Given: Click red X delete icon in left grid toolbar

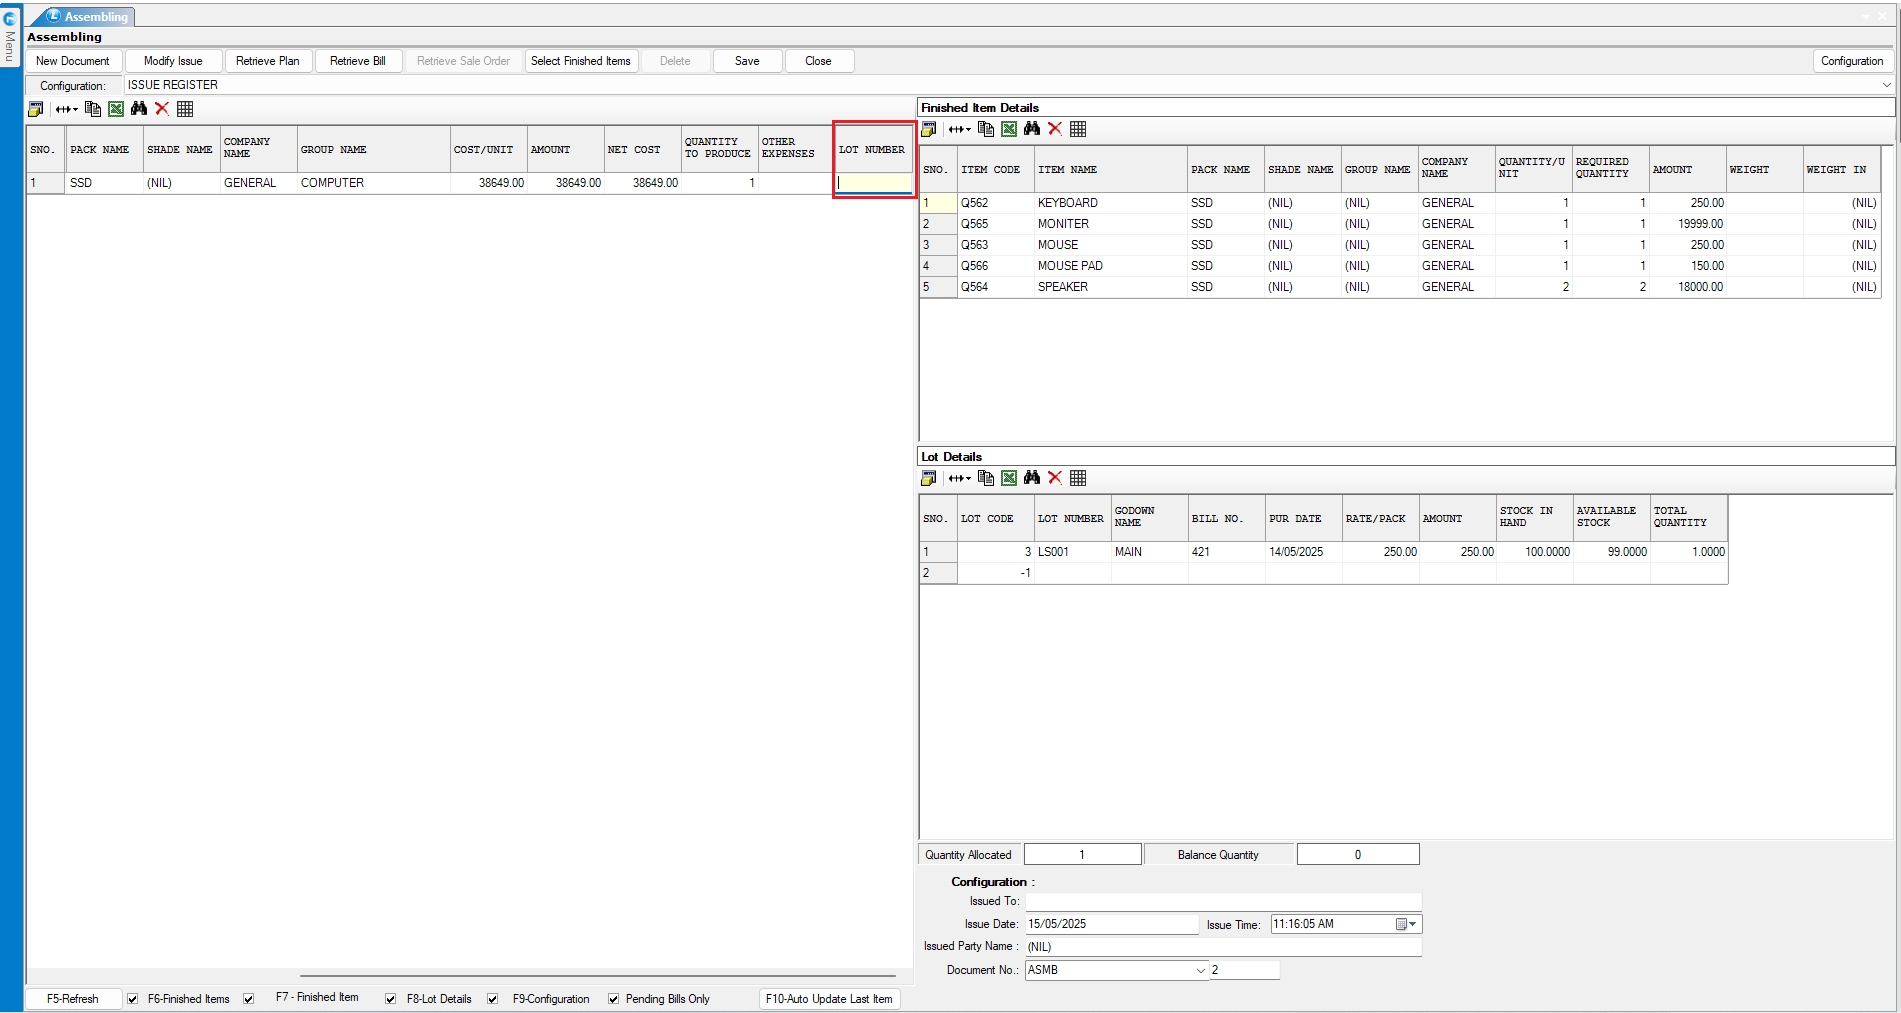Looking at the screenshot, I should tap(162, 109).
